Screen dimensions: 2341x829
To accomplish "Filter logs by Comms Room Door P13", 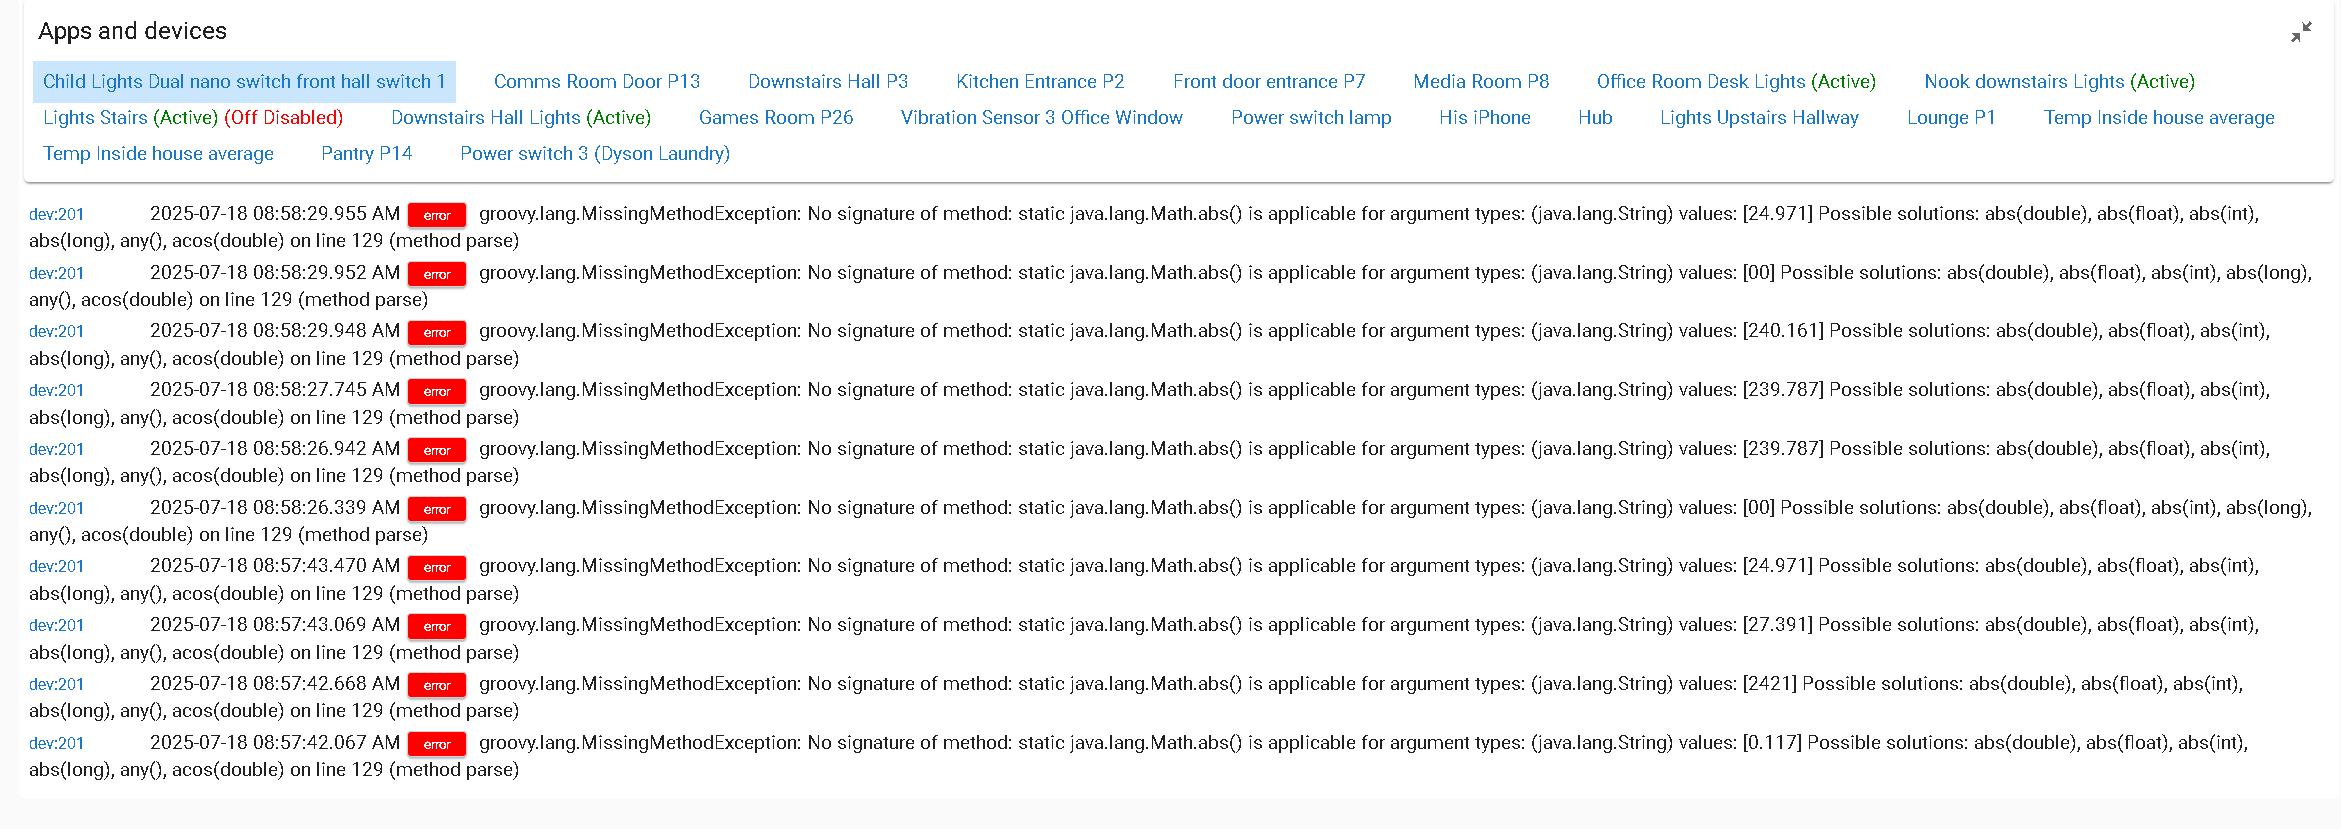I will pos(596,82).
